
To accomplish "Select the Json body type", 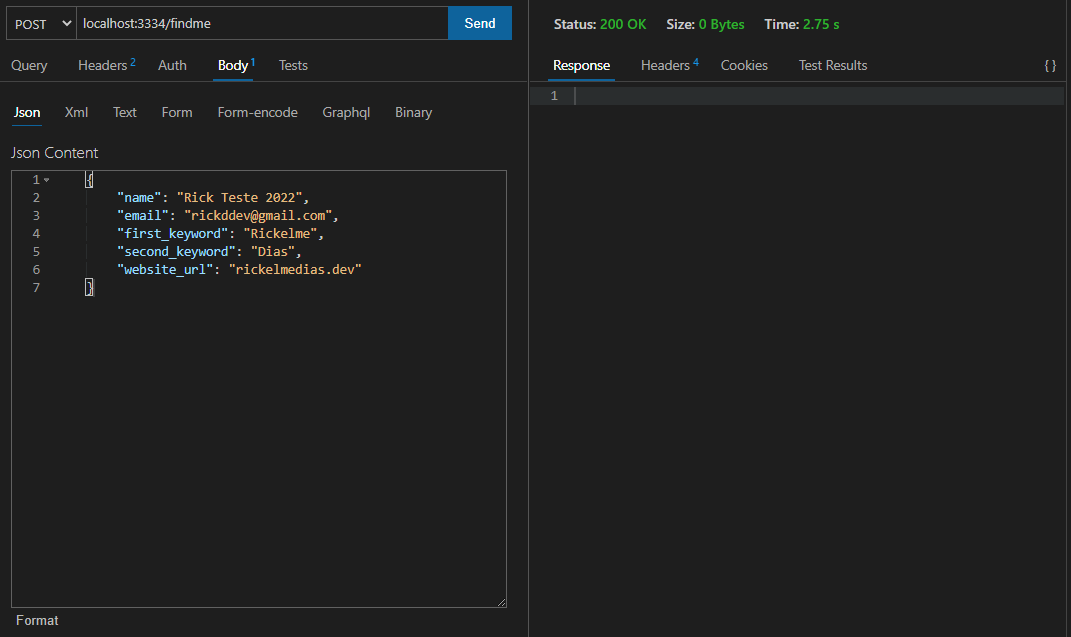I will tap(27, 113).
